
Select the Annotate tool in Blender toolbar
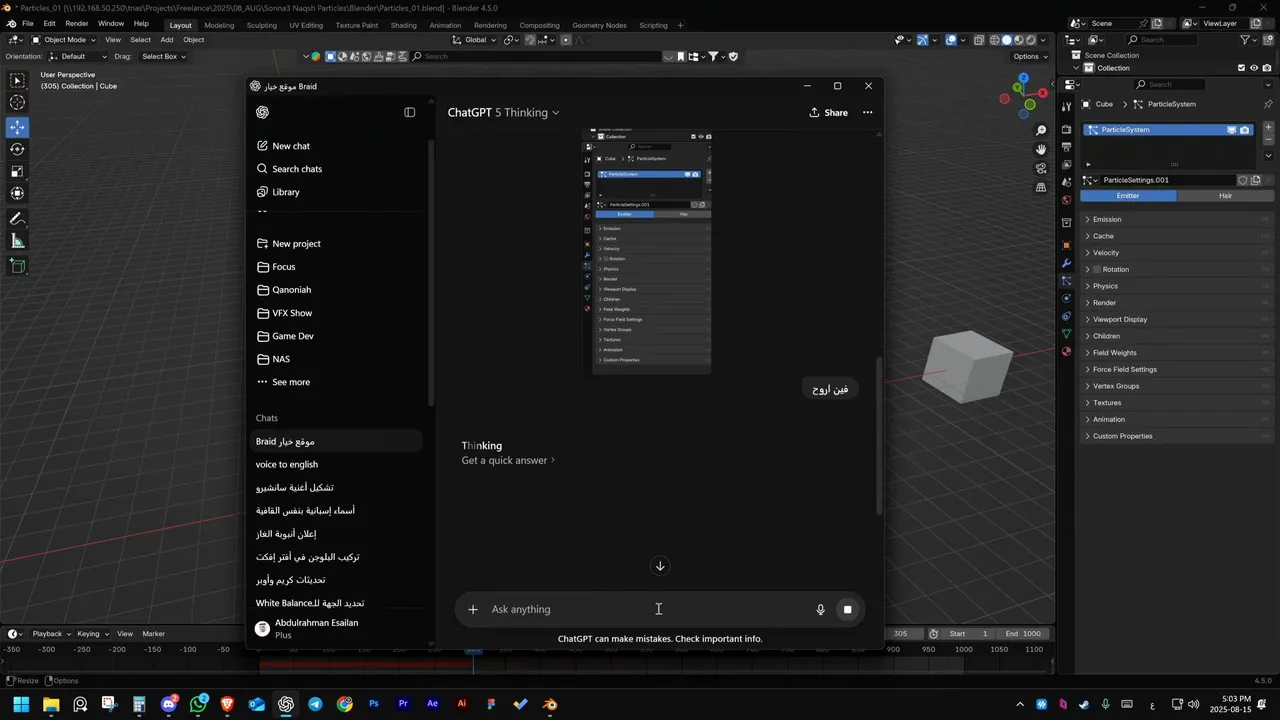(18, 219)
